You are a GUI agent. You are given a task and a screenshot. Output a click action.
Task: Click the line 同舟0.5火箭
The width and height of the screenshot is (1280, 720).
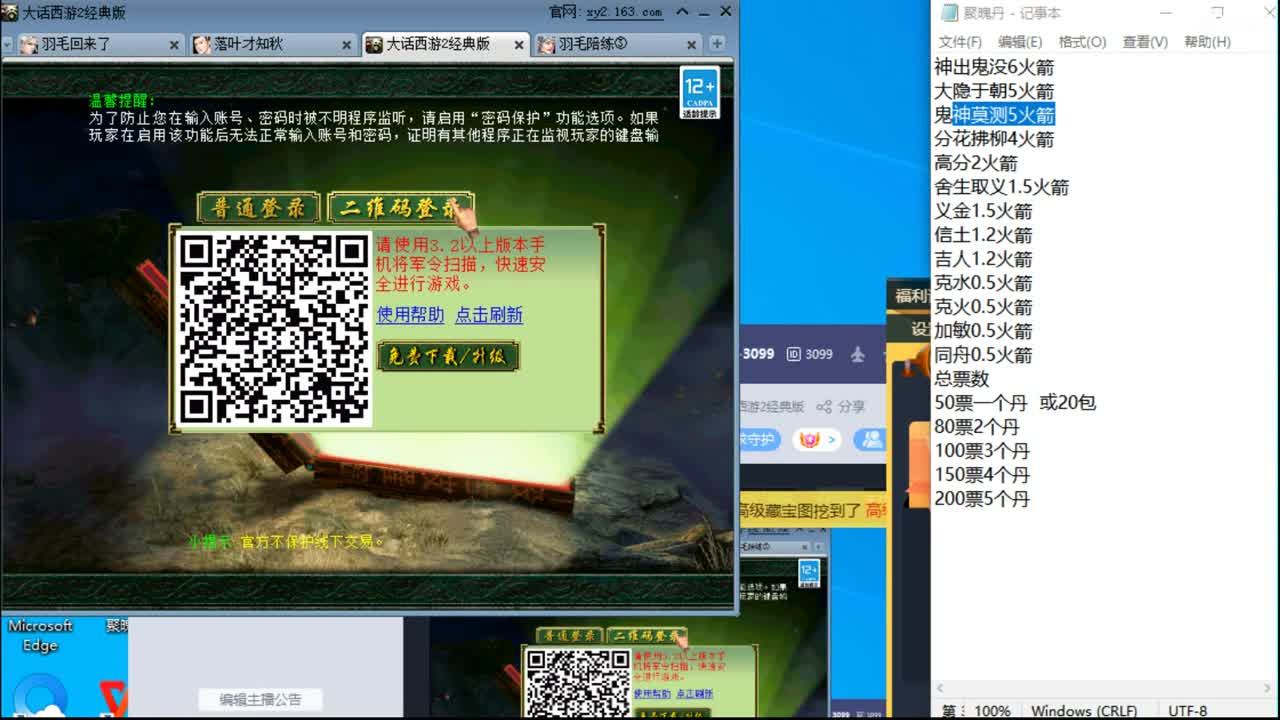[x=983, y=355]
